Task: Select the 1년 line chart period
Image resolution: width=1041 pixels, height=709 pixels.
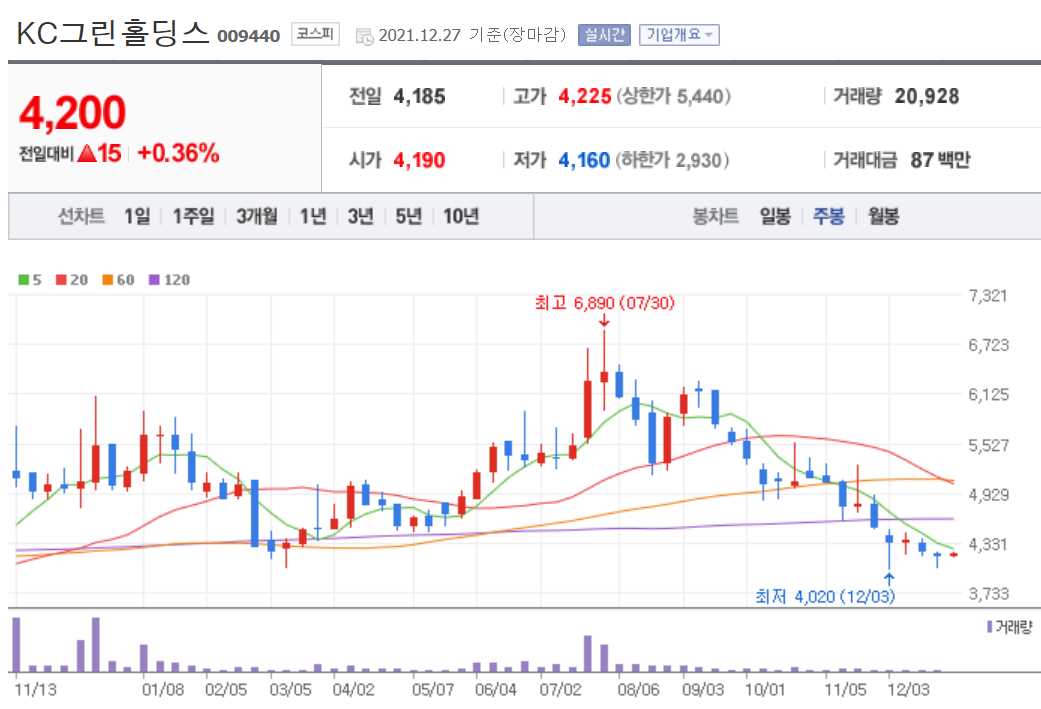Action: [313, 216]
